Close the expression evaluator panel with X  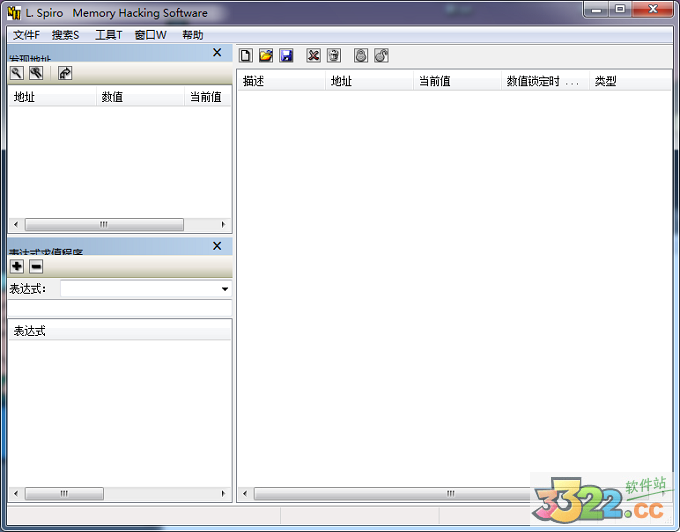217,246
